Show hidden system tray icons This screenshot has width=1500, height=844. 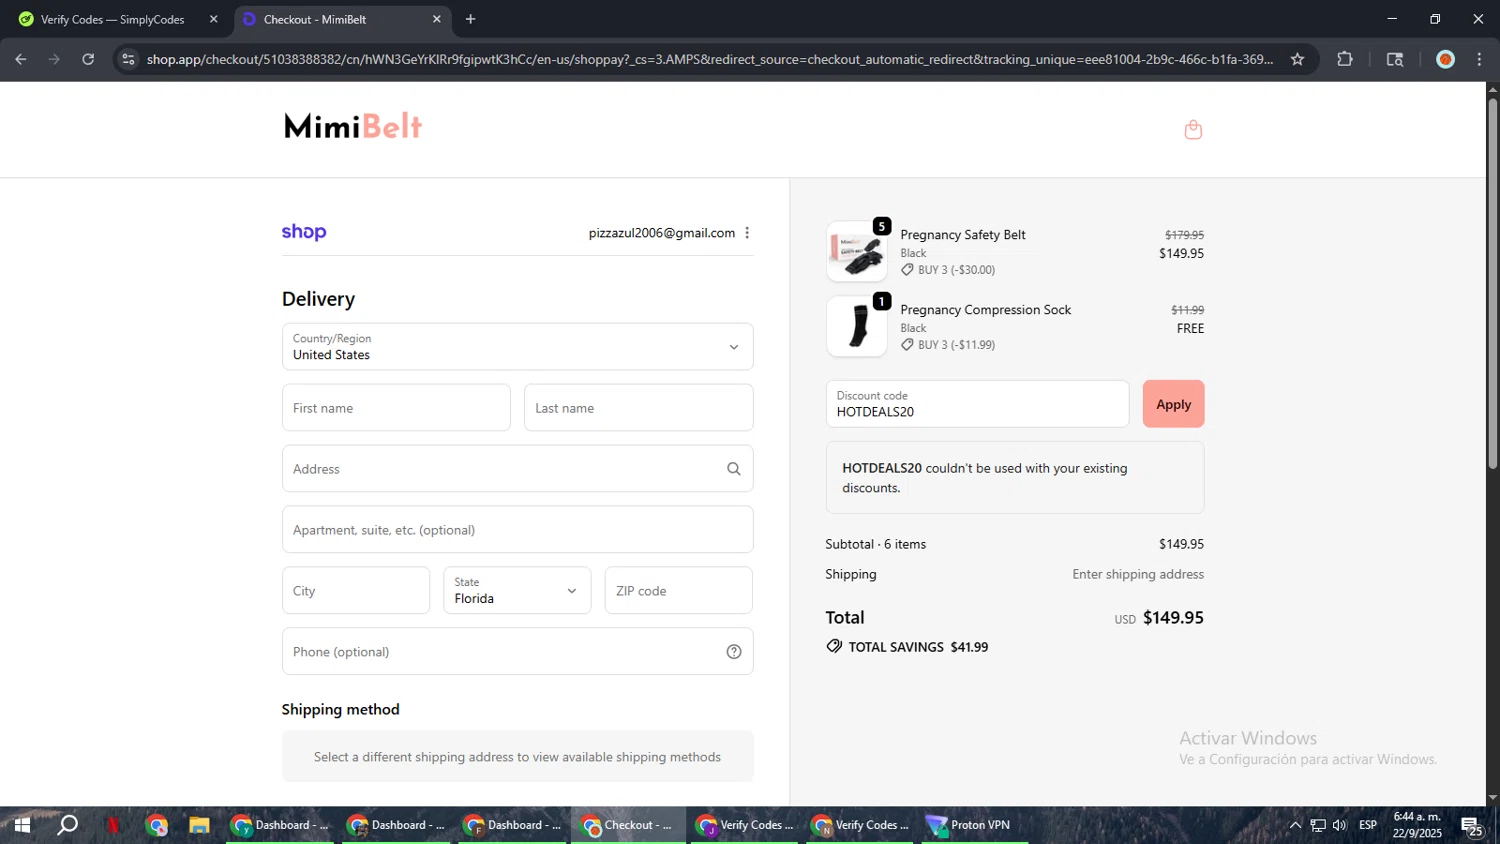coord(1295,825)
